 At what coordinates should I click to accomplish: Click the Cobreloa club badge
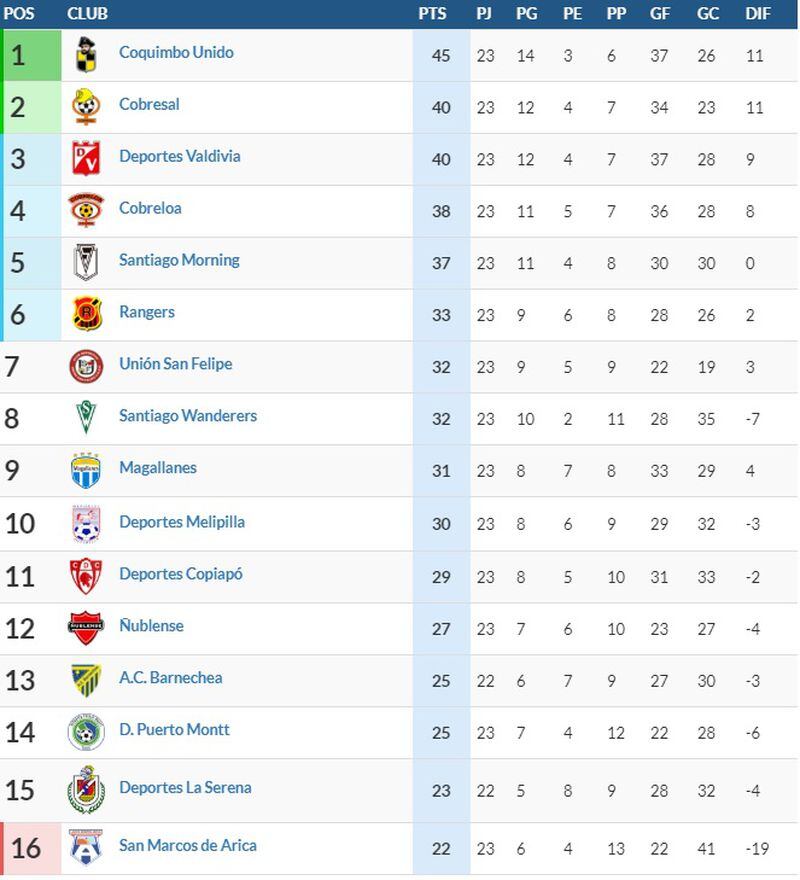pos(86,210)
